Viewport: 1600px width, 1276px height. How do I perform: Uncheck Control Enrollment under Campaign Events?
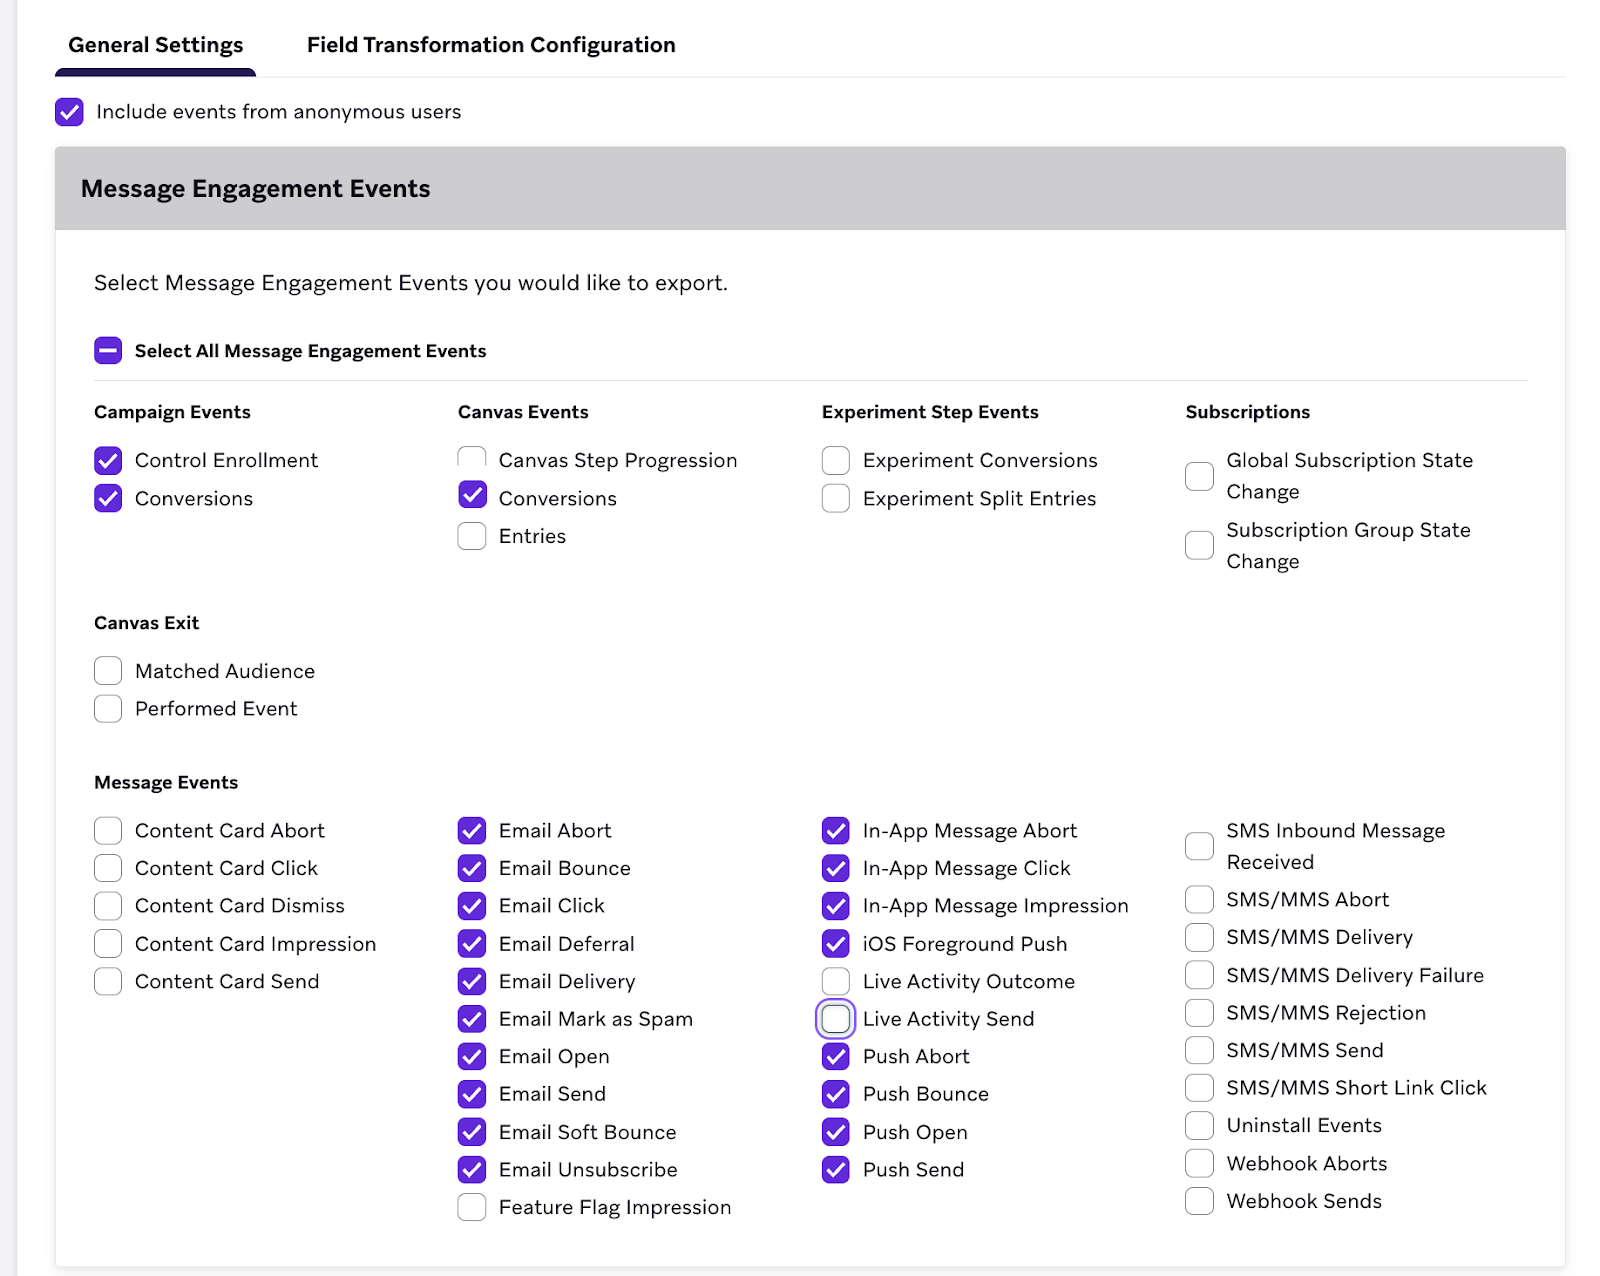pyautogui.click(x=108, y=461)
